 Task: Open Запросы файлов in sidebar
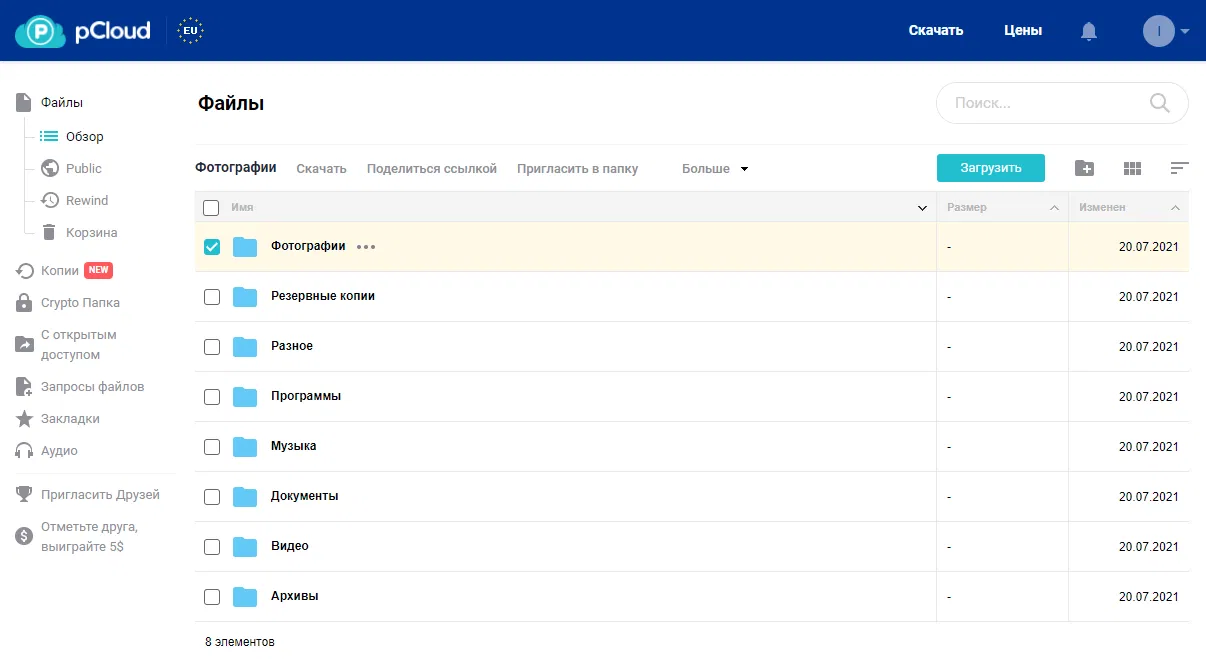click(x=79, y=386)
